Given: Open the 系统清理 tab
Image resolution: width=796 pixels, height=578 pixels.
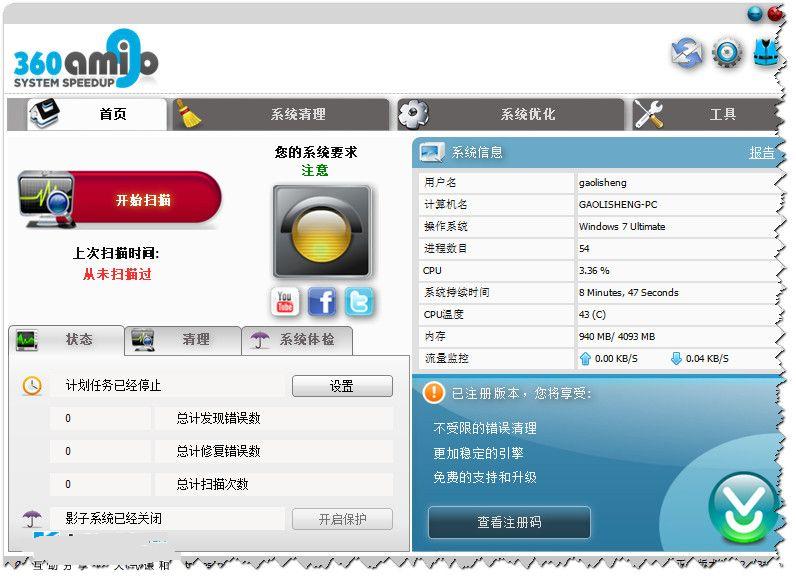Looking at the screenshot, I should coord(281,114).
